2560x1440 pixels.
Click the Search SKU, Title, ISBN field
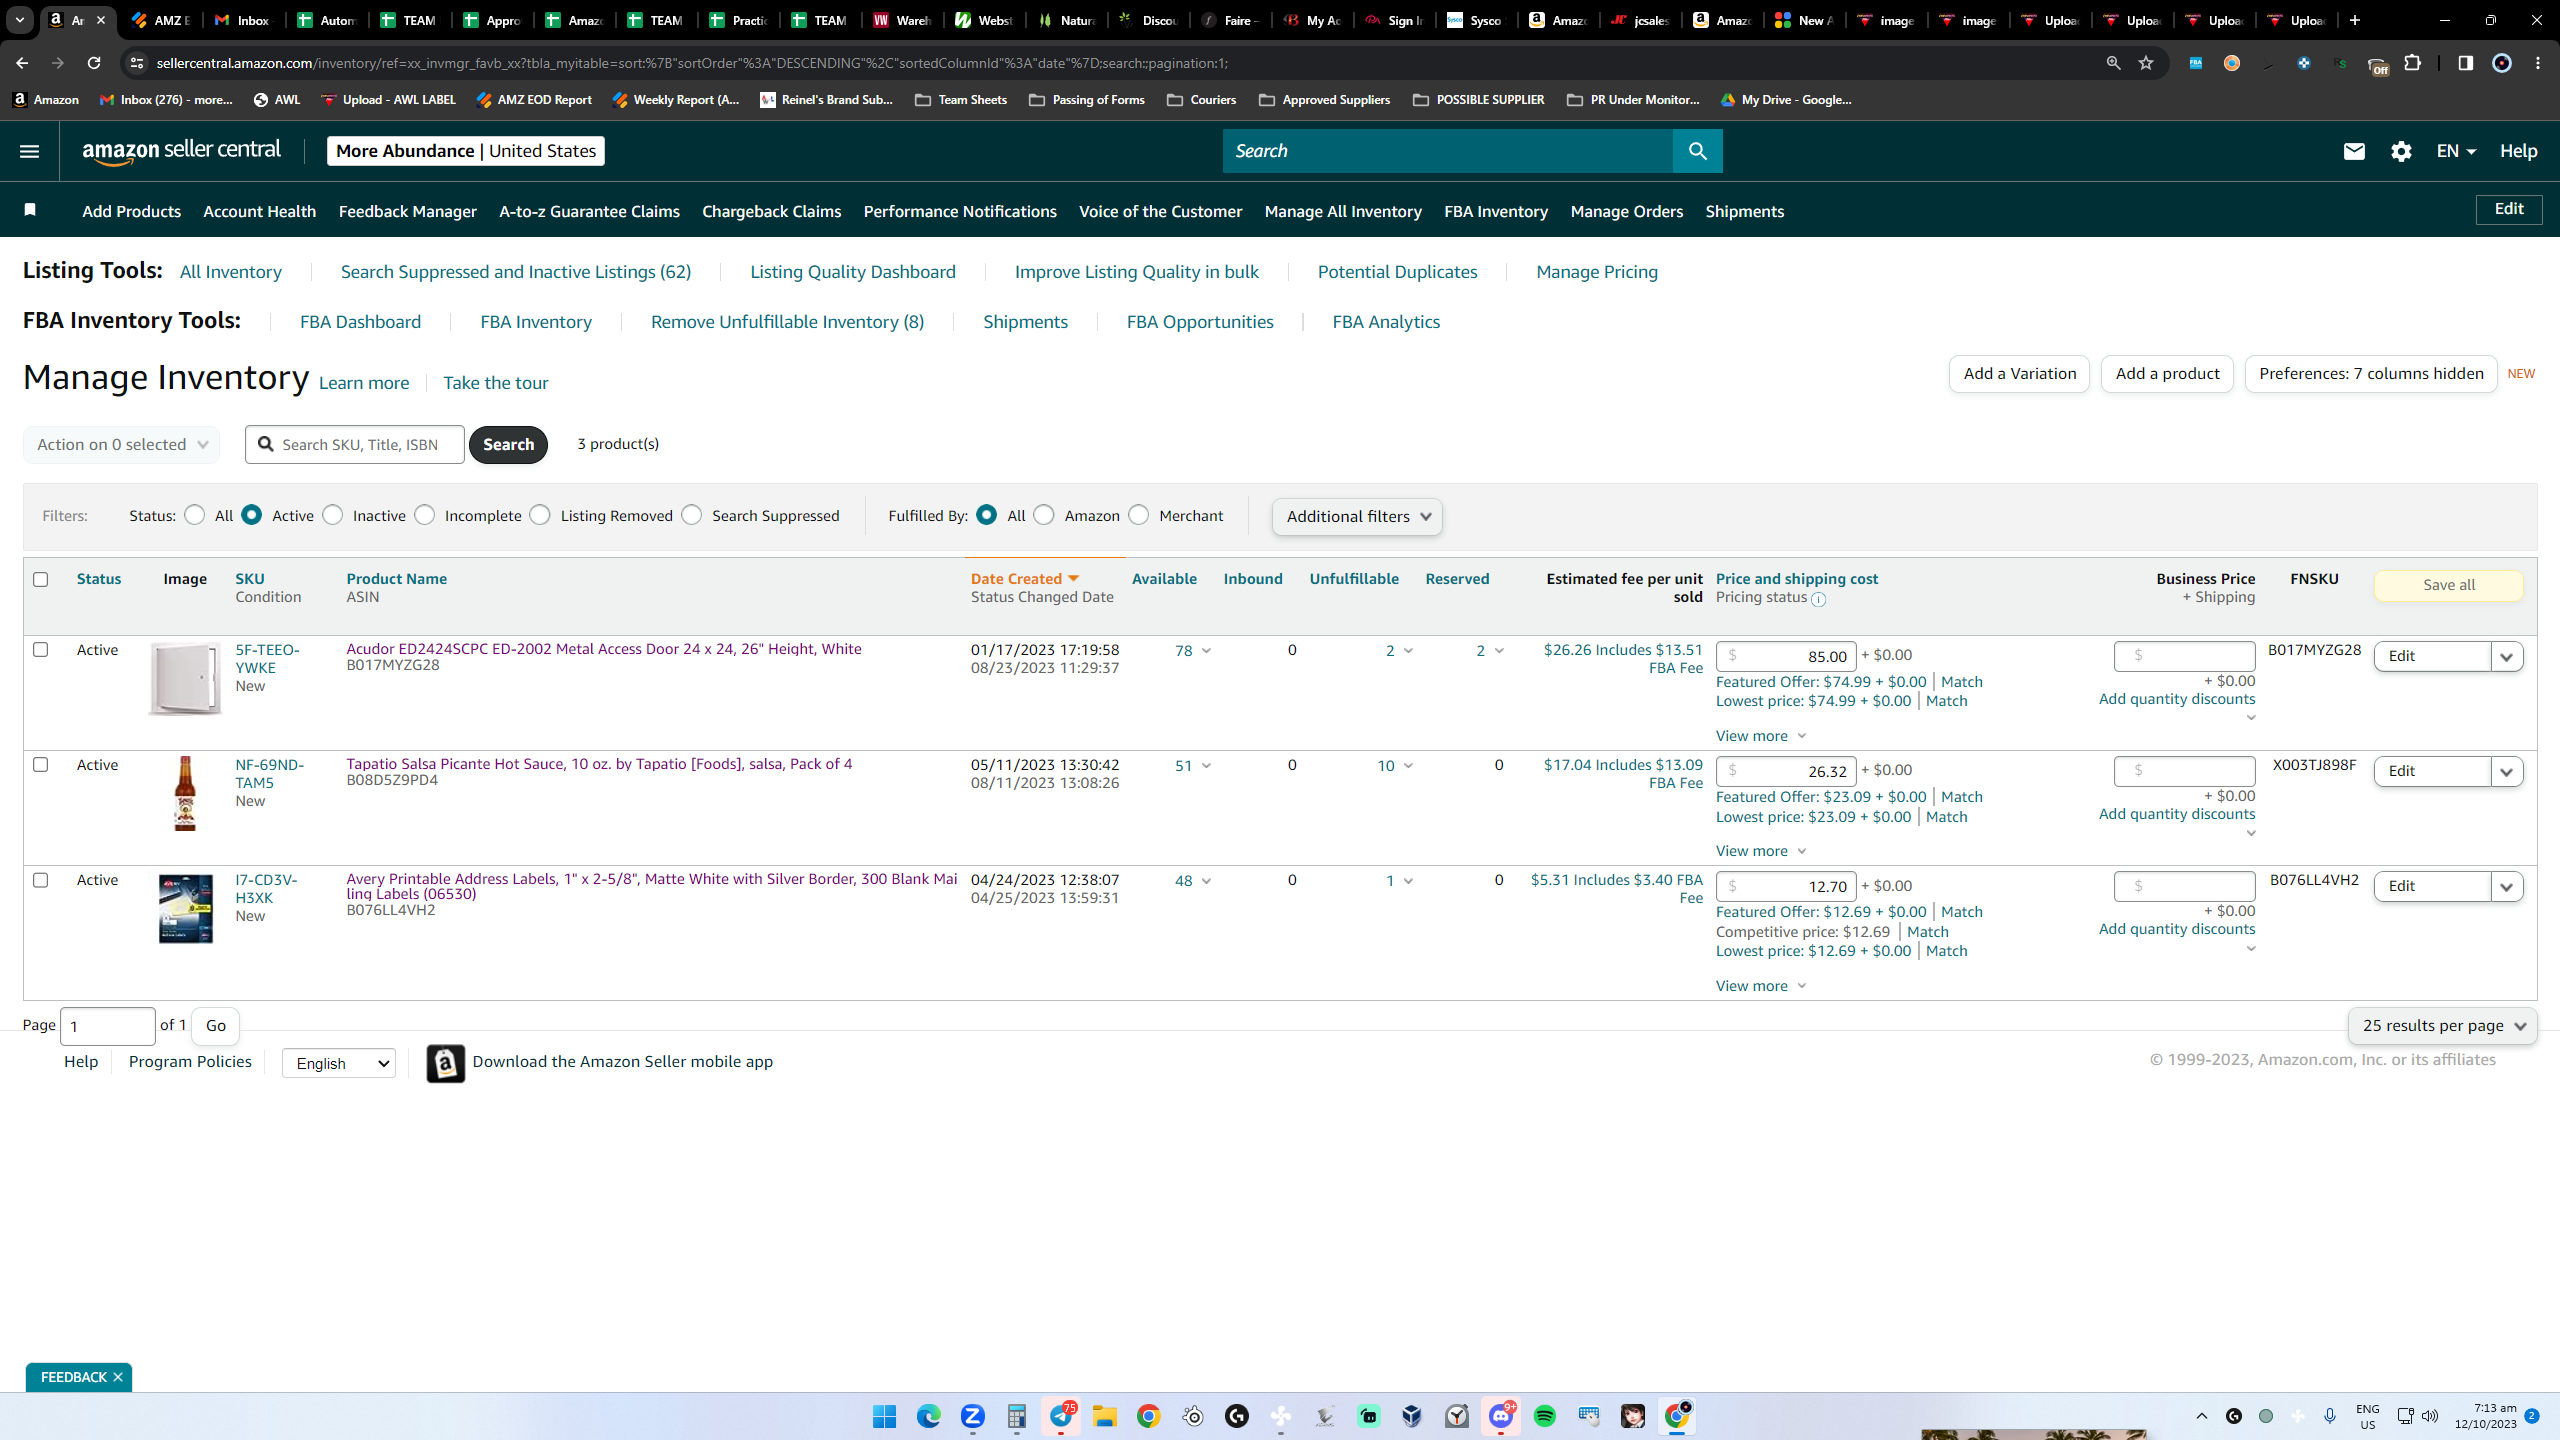pyautogui.click(x=355, y=445)
